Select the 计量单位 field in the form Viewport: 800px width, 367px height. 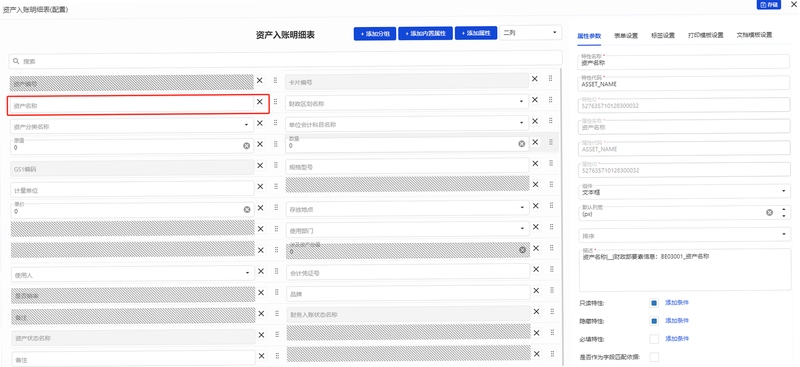(133, 189)
